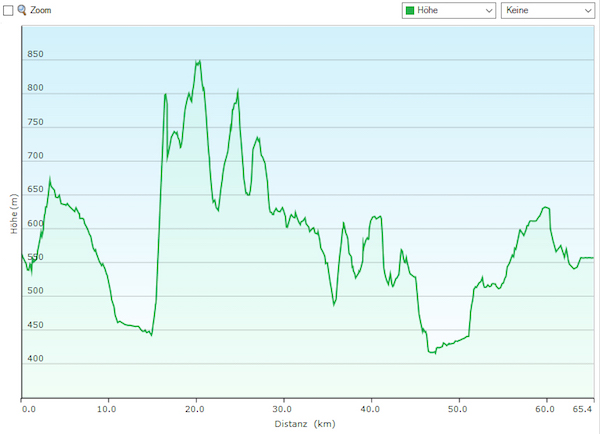The height and width of the screenshot is (434, 600).
Task: Click the 450 elevation axis label
Action: point(35,325)
